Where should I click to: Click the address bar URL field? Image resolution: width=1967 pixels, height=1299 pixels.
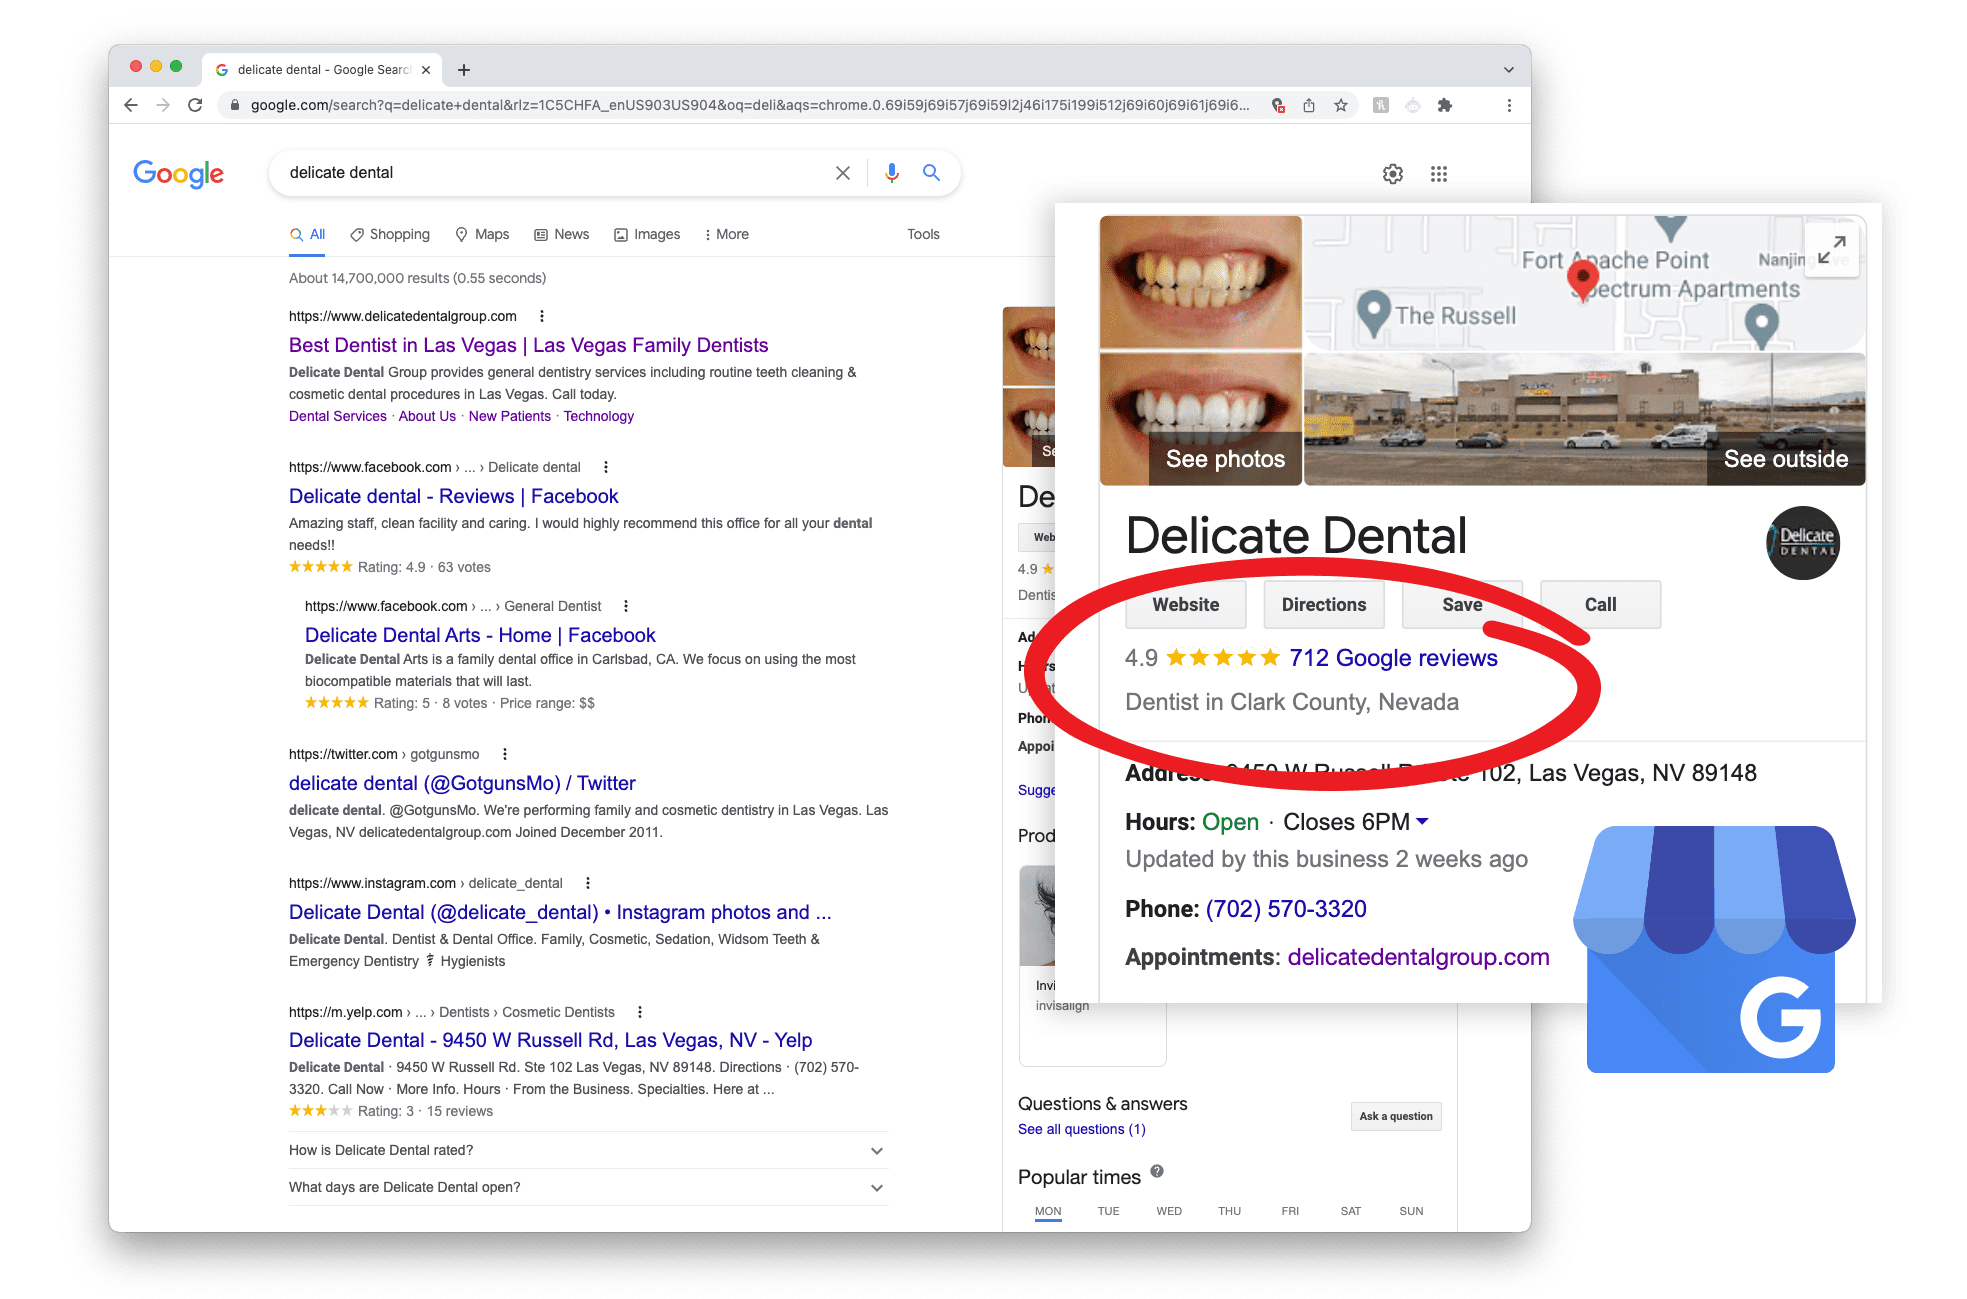(x=750, y=105)
